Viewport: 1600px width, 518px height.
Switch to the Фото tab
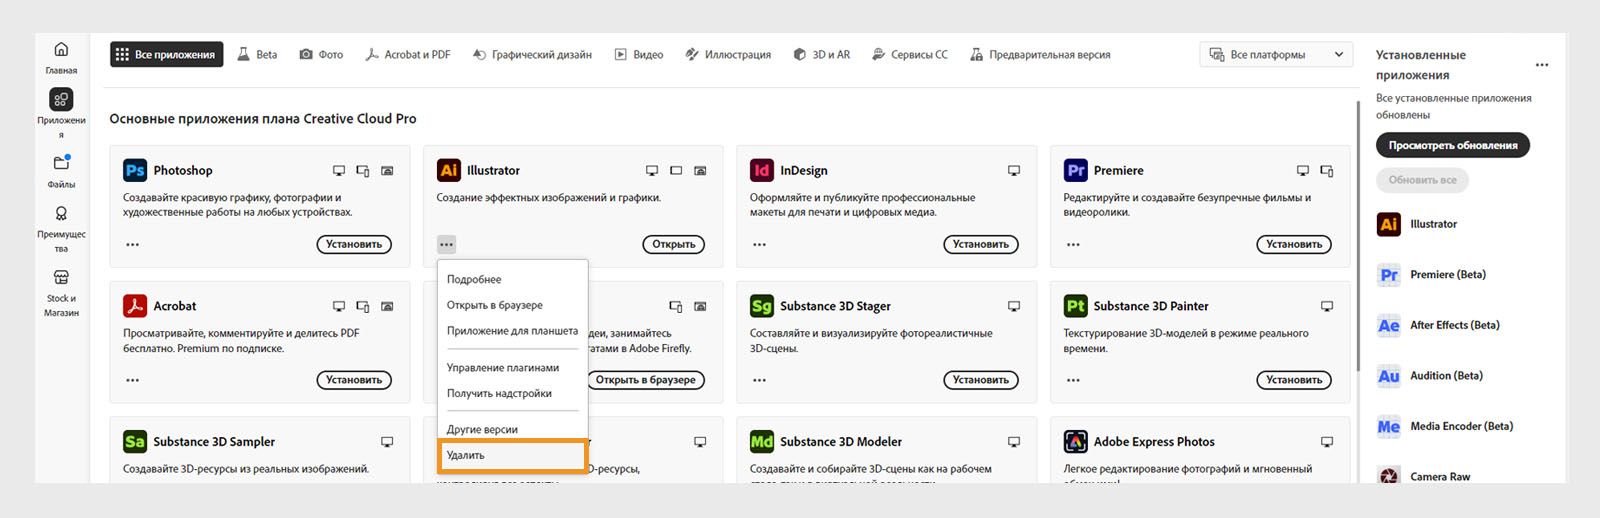(321, 55)
